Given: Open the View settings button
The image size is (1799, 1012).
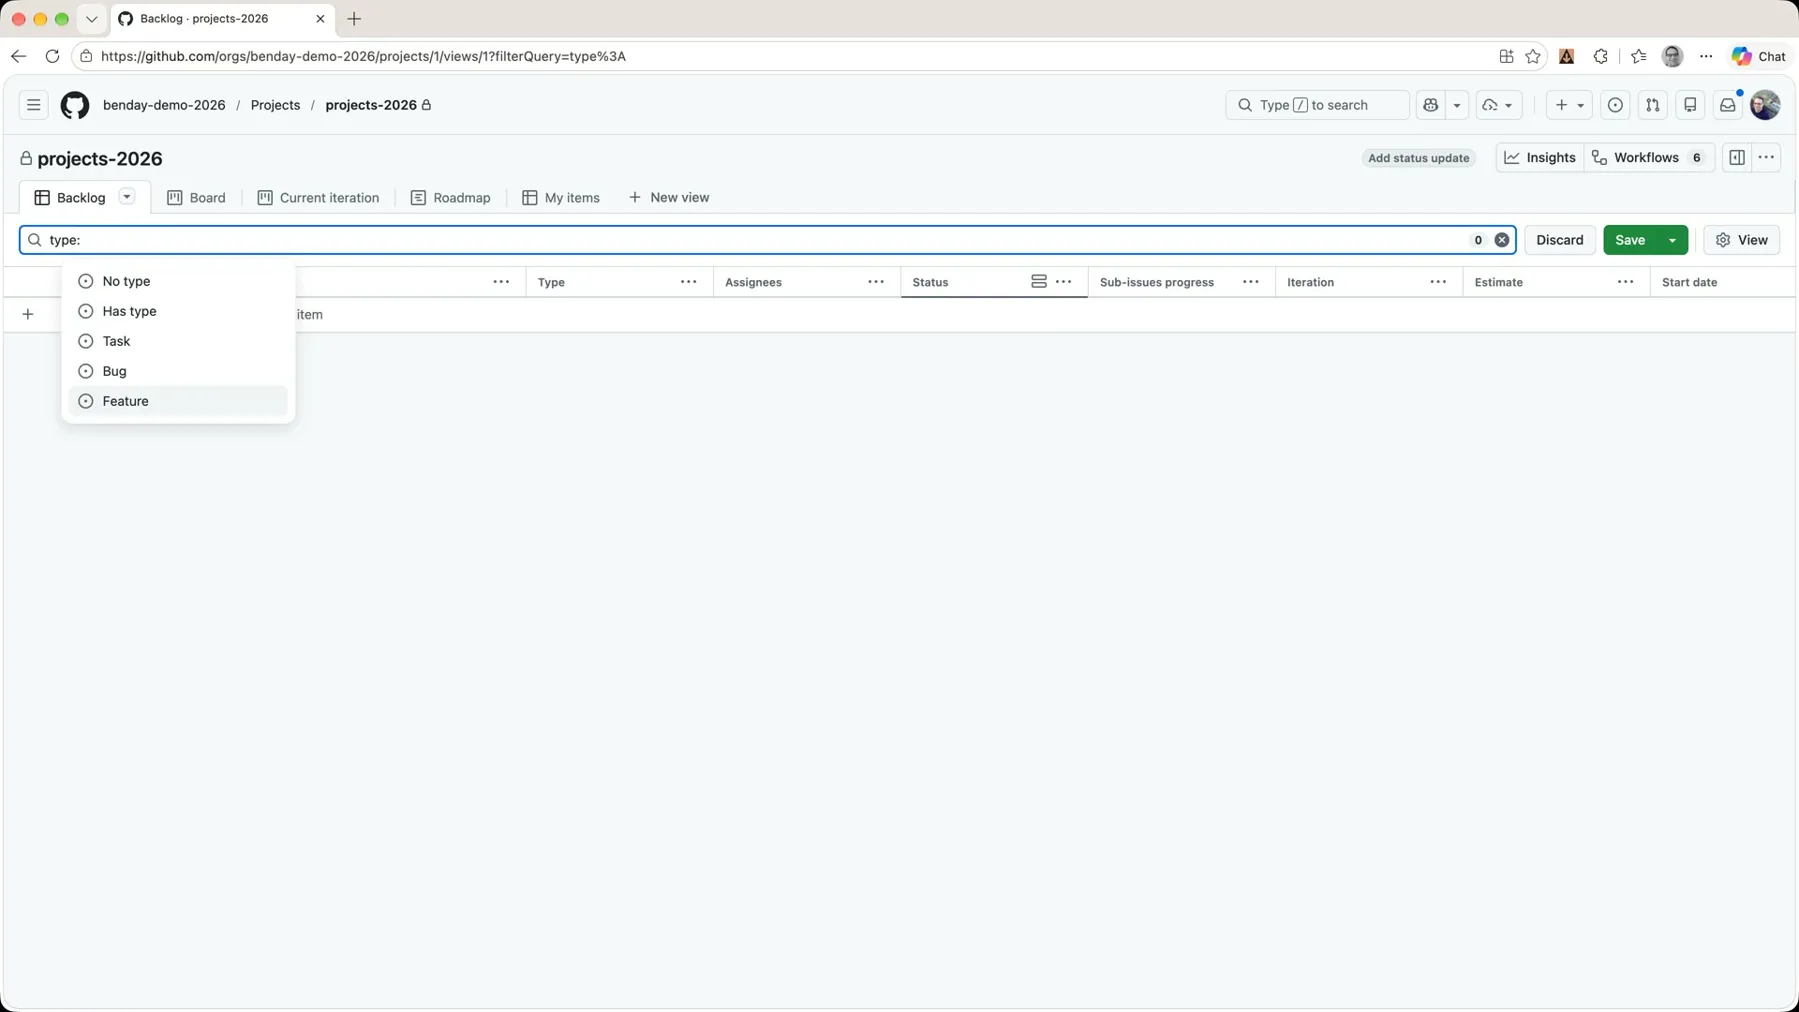Looking at the screenshot, I should tap(1742, 240).
